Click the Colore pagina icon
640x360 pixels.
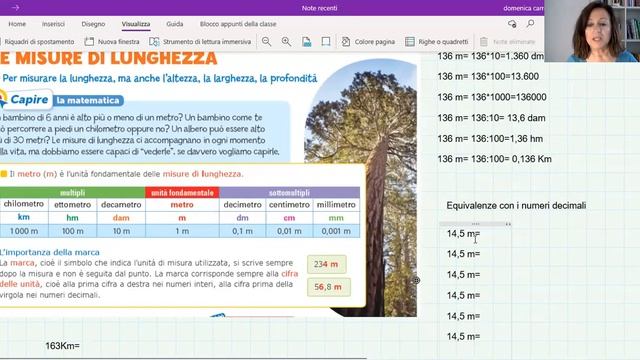tap(346, 42)
